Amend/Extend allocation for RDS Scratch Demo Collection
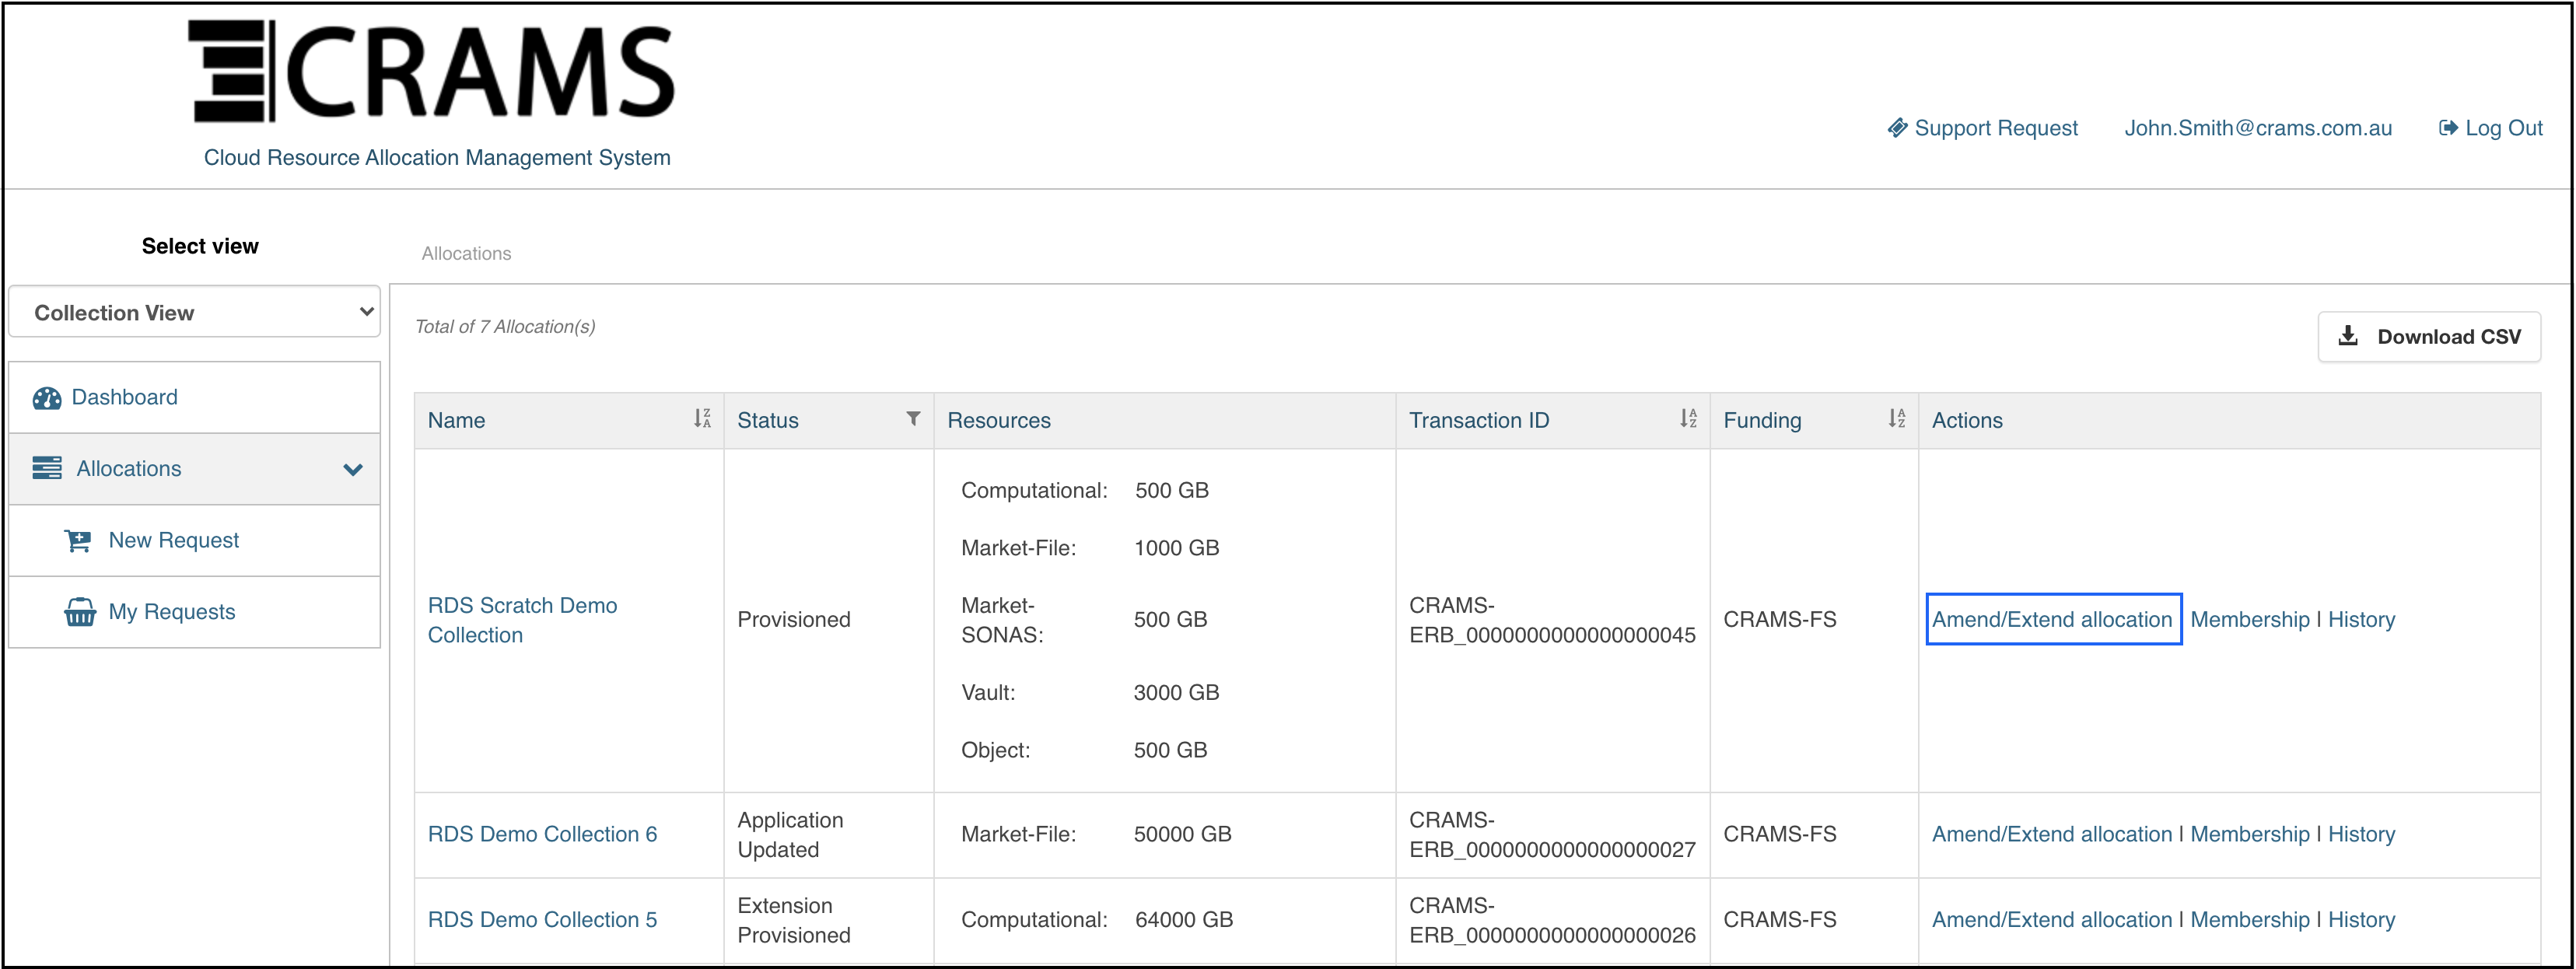The height and width of the screenshot is (969, 2576). click(2052, 620)
